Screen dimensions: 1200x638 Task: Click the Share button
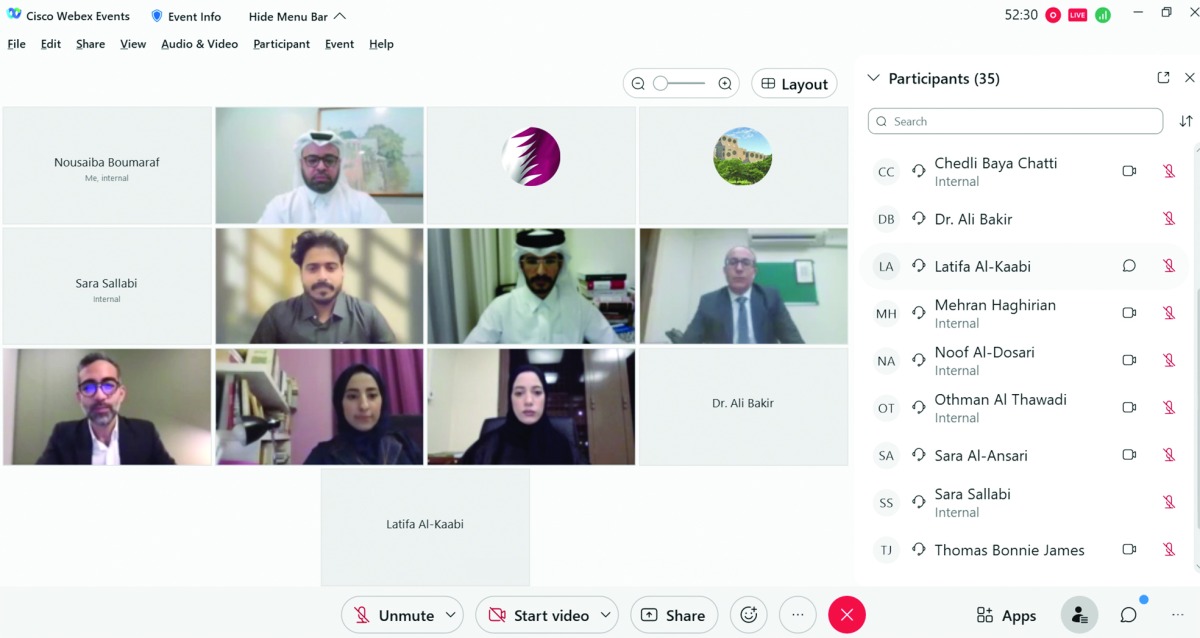pyautogui.click(x=674, y=615)
